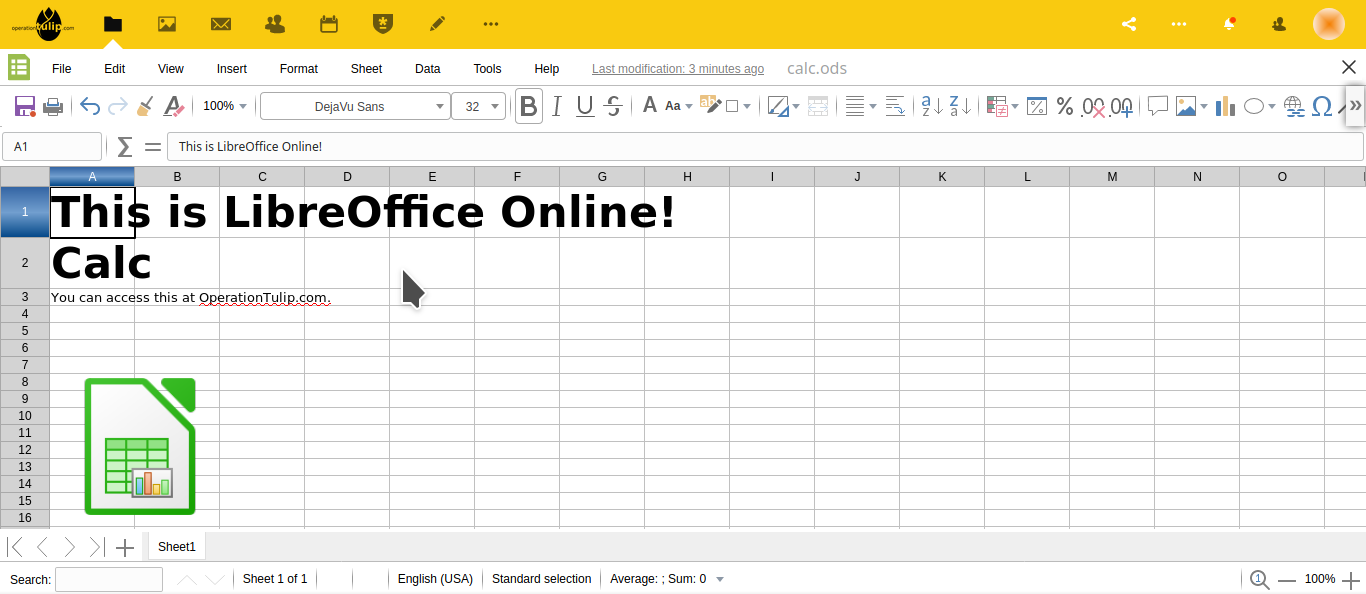Expand the shapes dropdown arrow
The width and height of the screenshot is (1366, 594).
pyautogui.click(x=1272, y=106)
